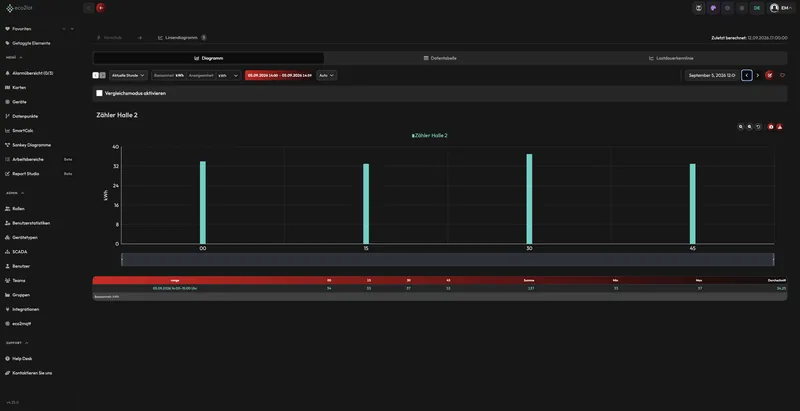Click the chart range slider bar
800x411 pixels.
tap(447, 260)
